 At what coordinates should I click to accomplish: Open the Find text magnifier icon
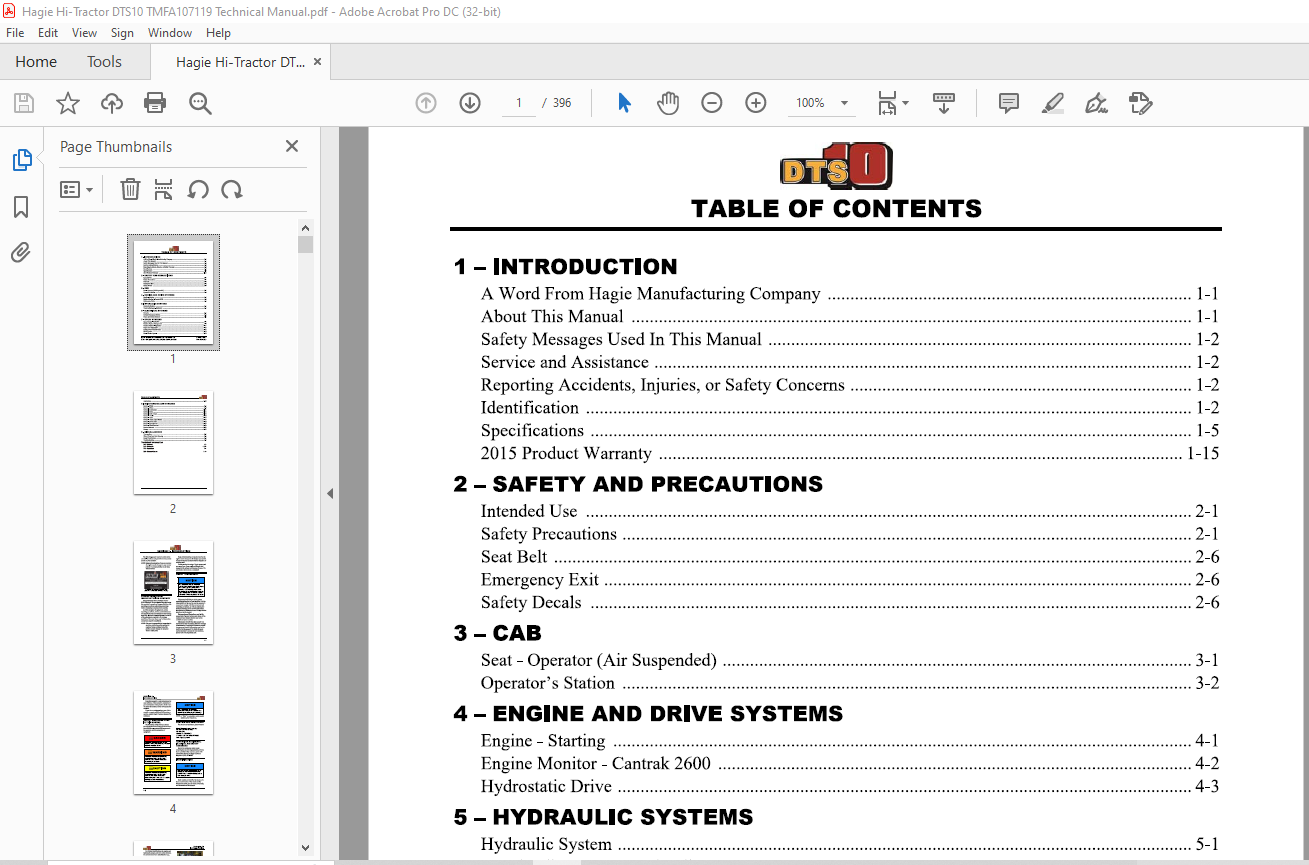[x=200, y=103]
